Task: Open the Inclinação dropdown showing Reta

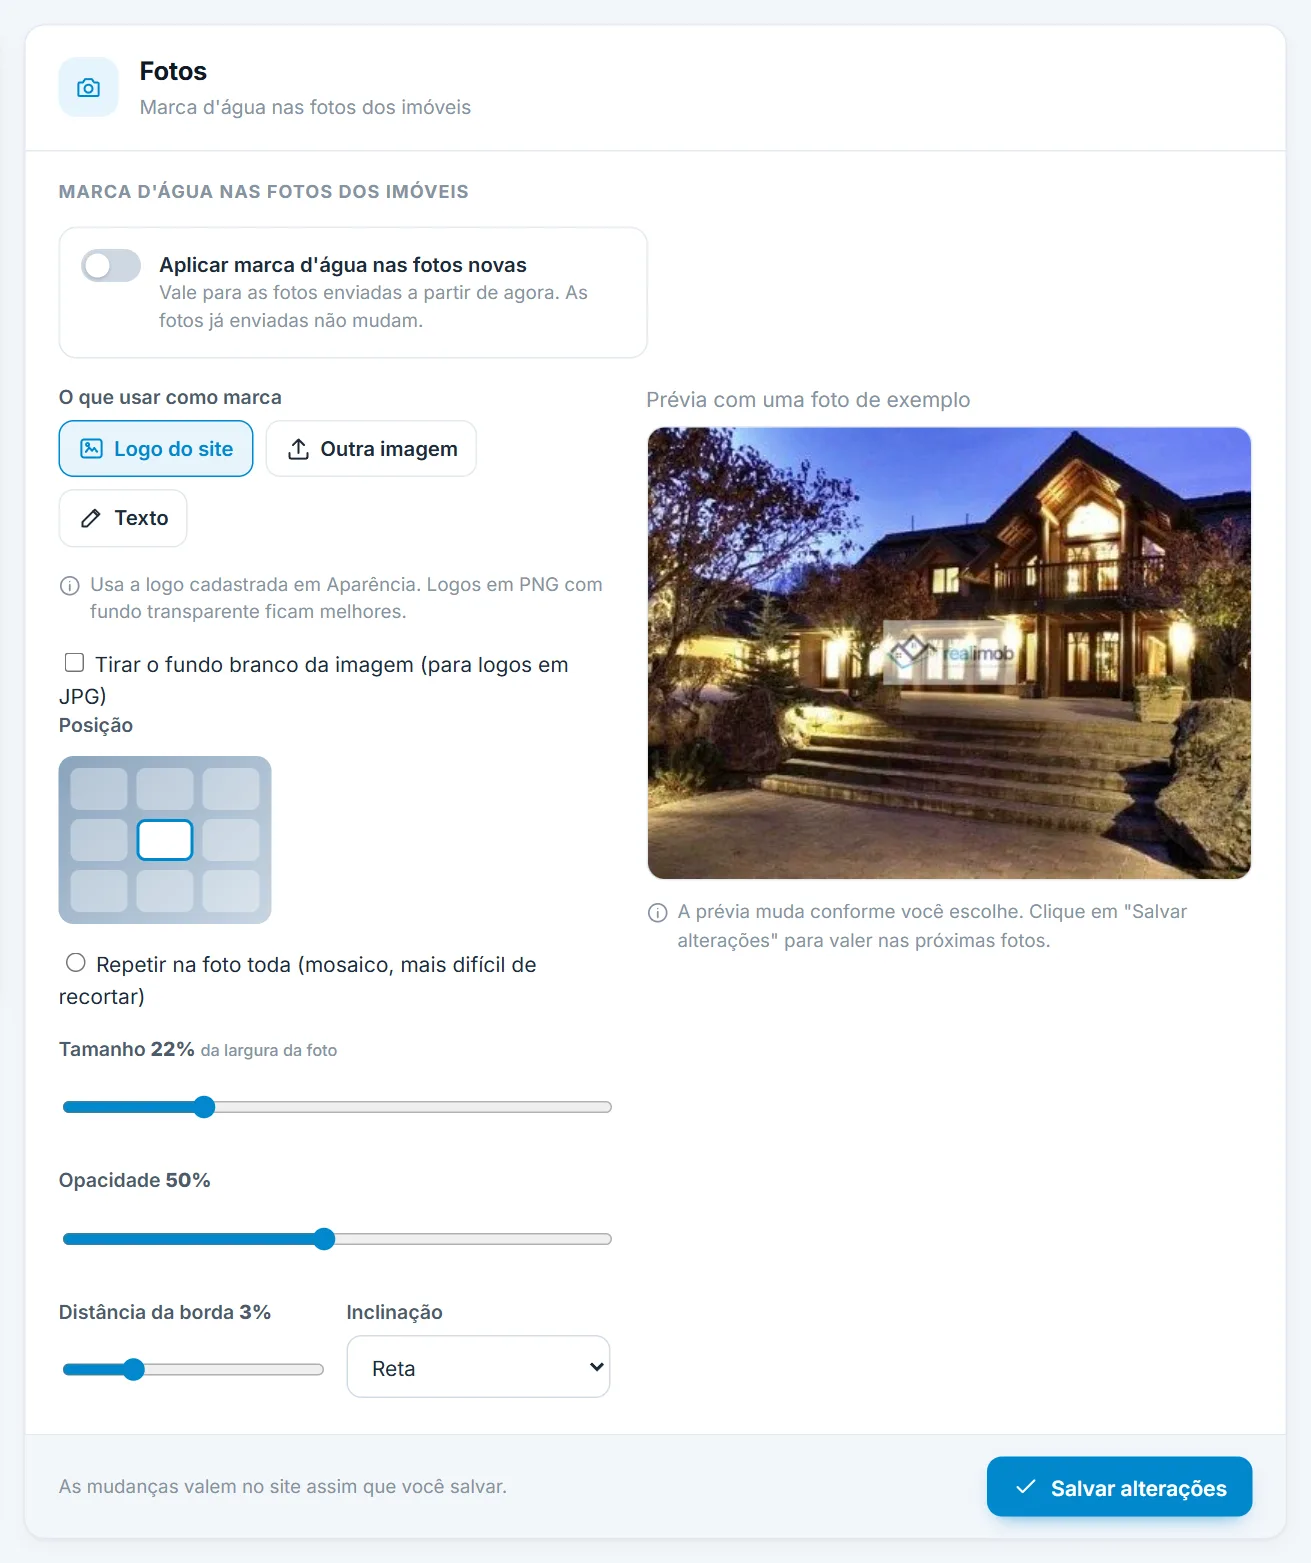Action: coord(478,1367)
